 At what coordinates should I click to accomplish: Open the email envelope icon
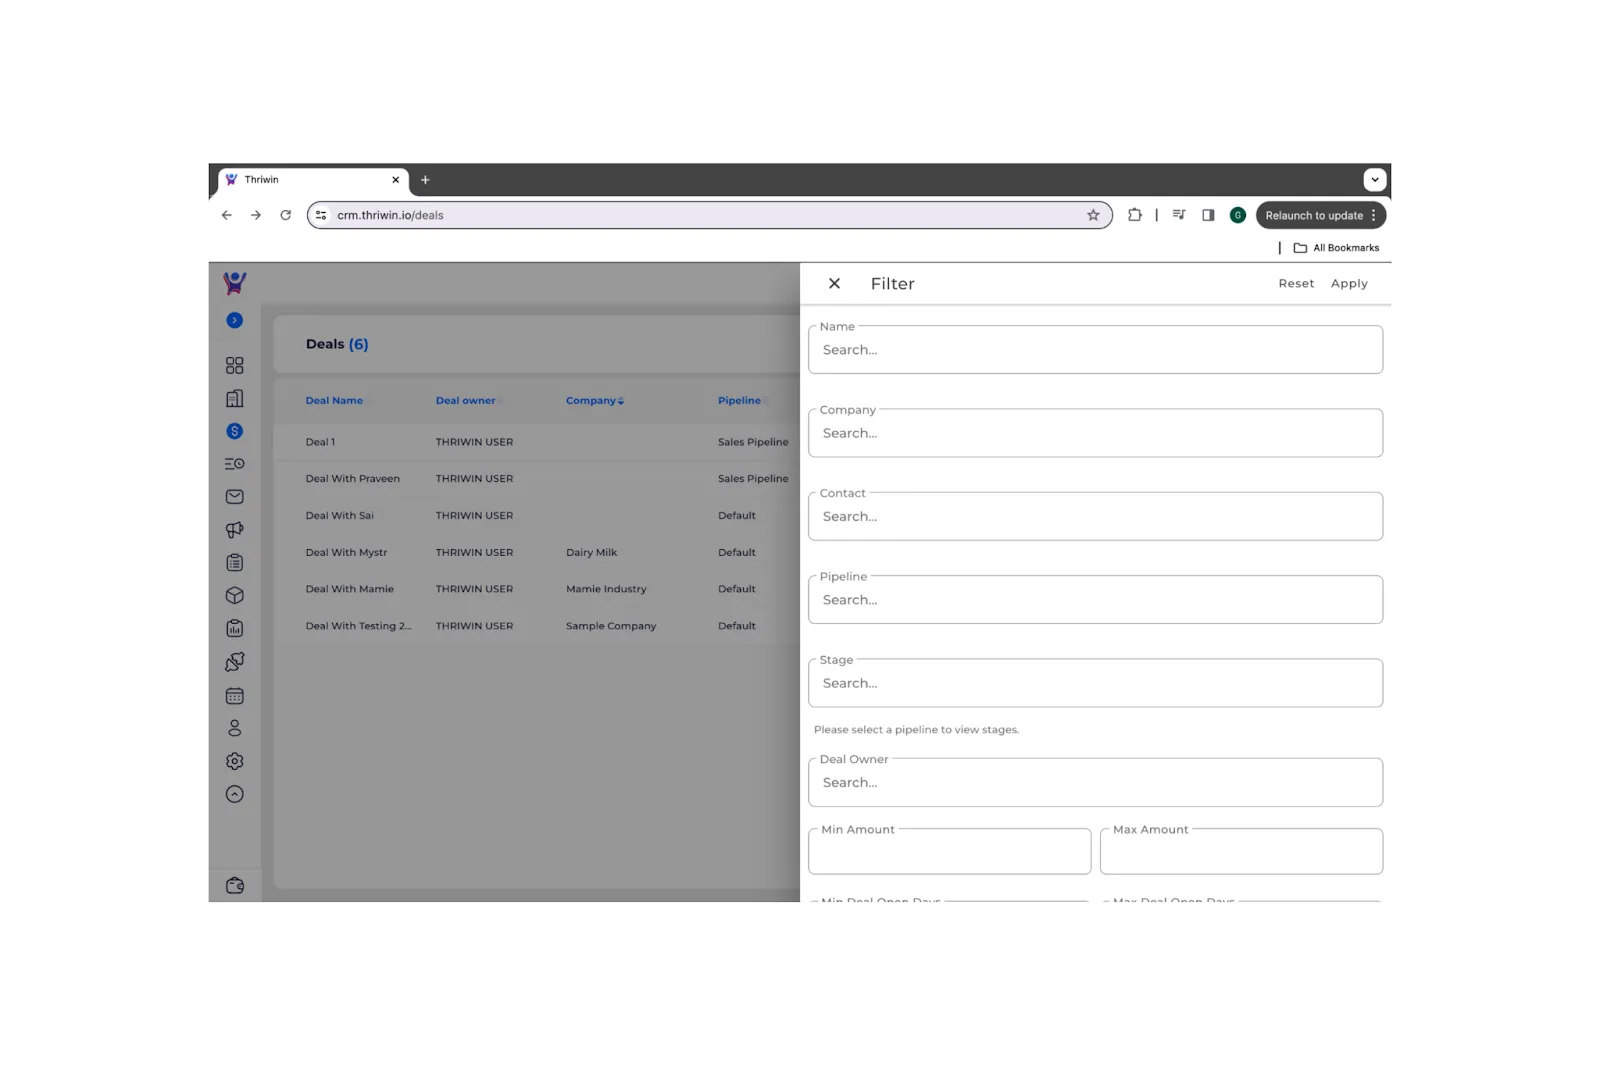[x=235, y=497]
